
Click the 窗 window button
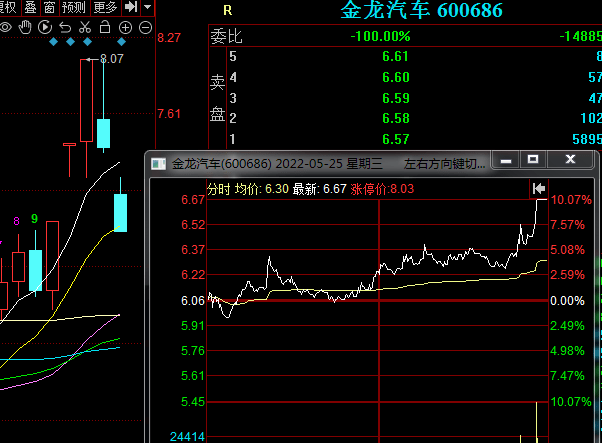tap(48, 7)
